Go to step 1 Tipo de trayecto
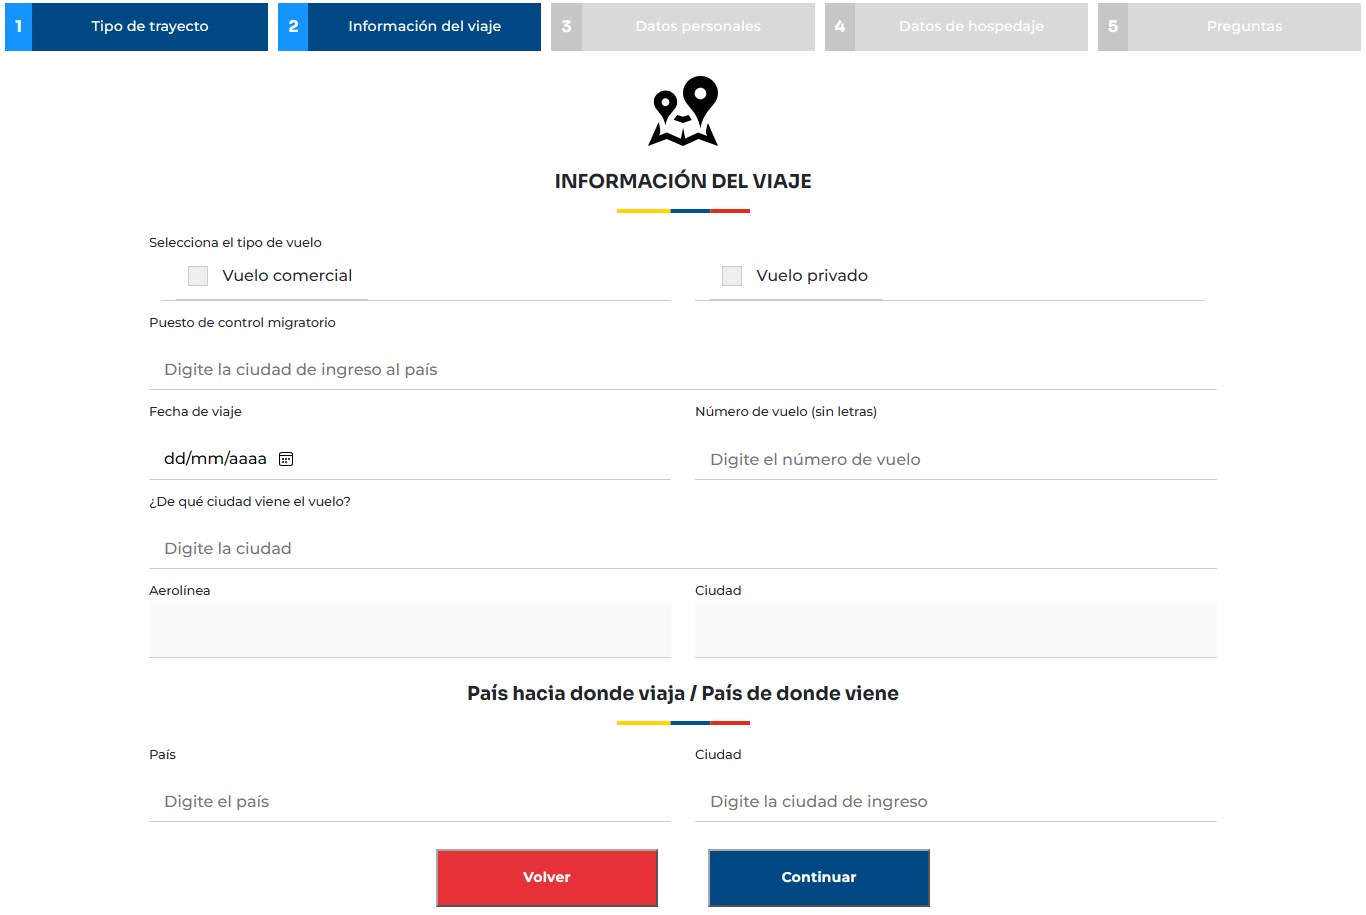 point(136,27)
